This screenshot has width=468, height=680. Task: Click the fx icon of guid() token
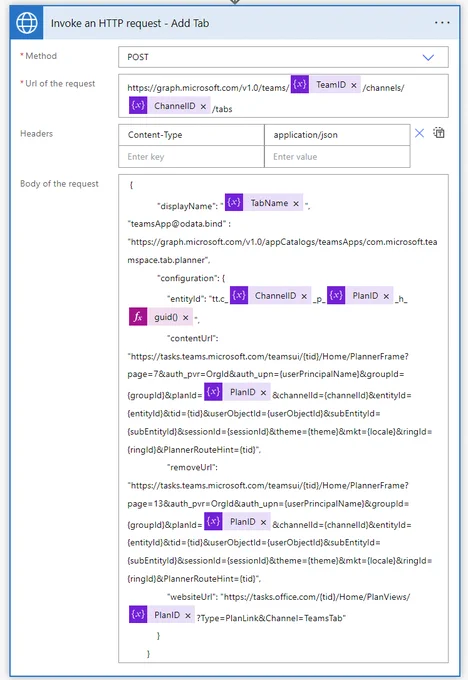138,317
